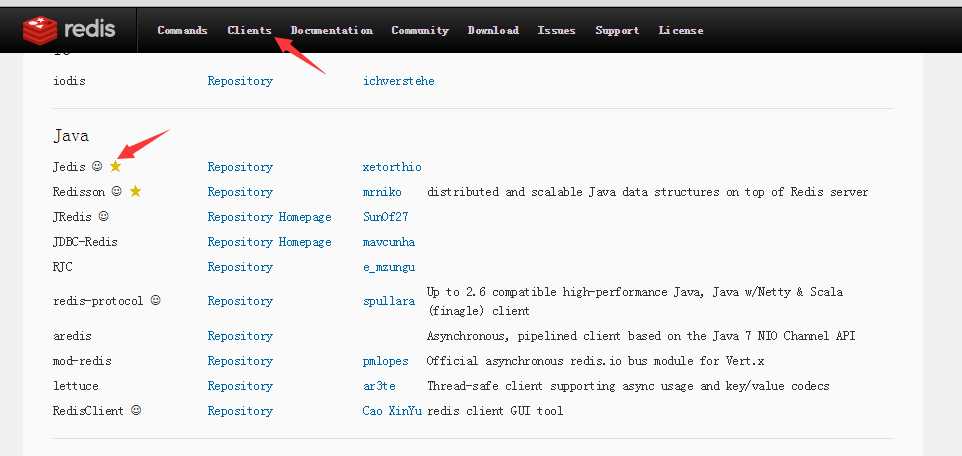962x456 pixels.
Task: Click the smiley icon beside RedisClient
Action: (x=136, y=411)
